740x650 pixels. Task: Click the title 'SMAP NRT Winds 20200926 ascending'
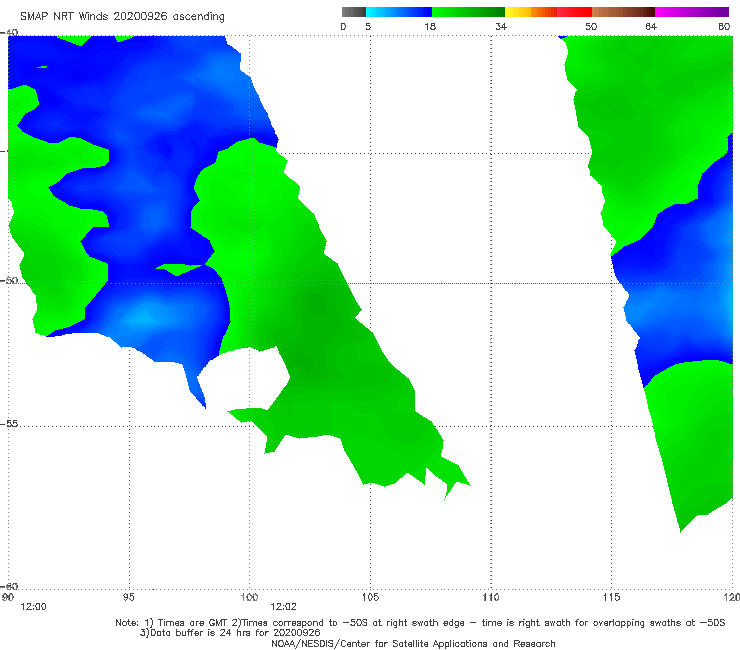[122, 16]
